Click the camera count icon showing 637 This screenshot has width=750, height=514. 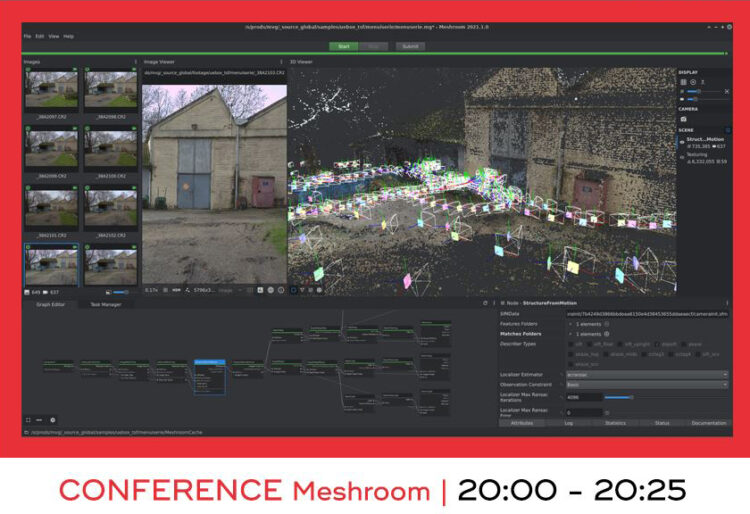[x=45, y=292]
